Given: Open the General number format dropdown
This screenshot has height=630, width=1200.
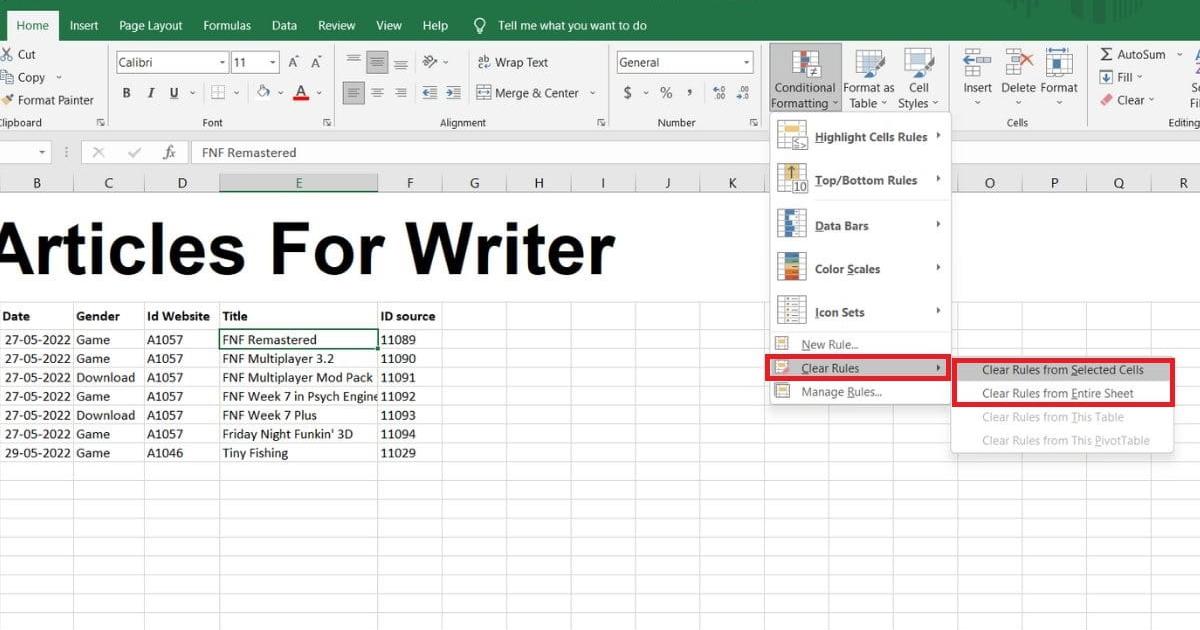Looking at the screenshot, I should tap(684, 61).
